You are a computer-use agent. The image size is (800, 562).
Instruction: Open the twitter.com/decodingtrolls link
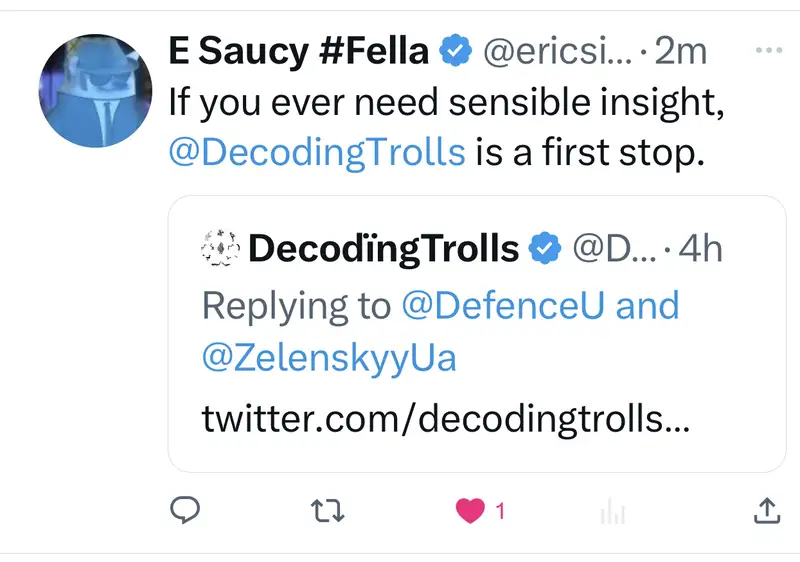tap(445, 417)
